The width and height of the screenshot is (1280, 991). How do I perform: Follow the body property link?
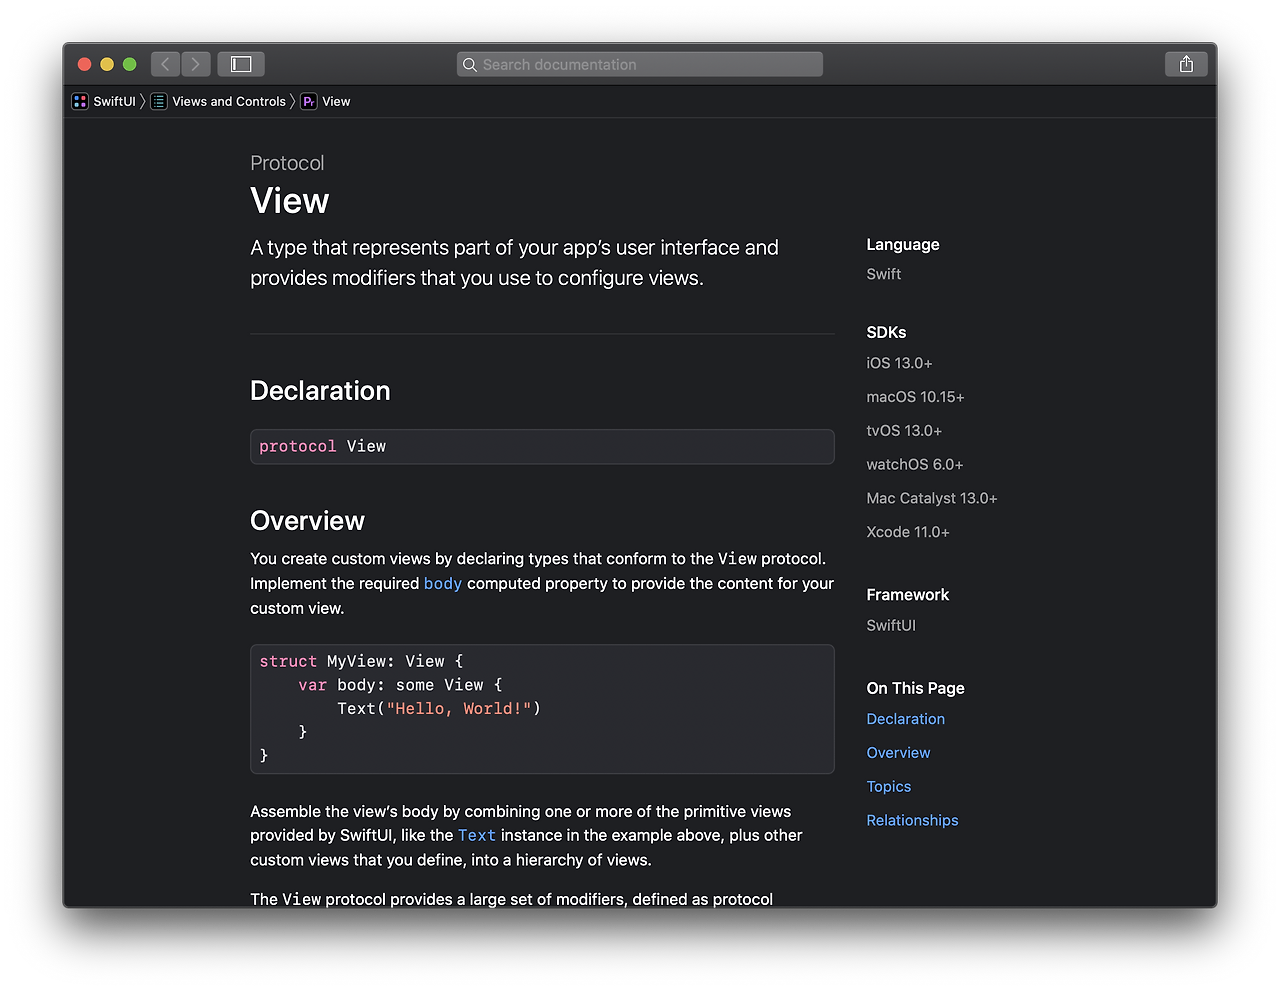click(x=443, y=583)
